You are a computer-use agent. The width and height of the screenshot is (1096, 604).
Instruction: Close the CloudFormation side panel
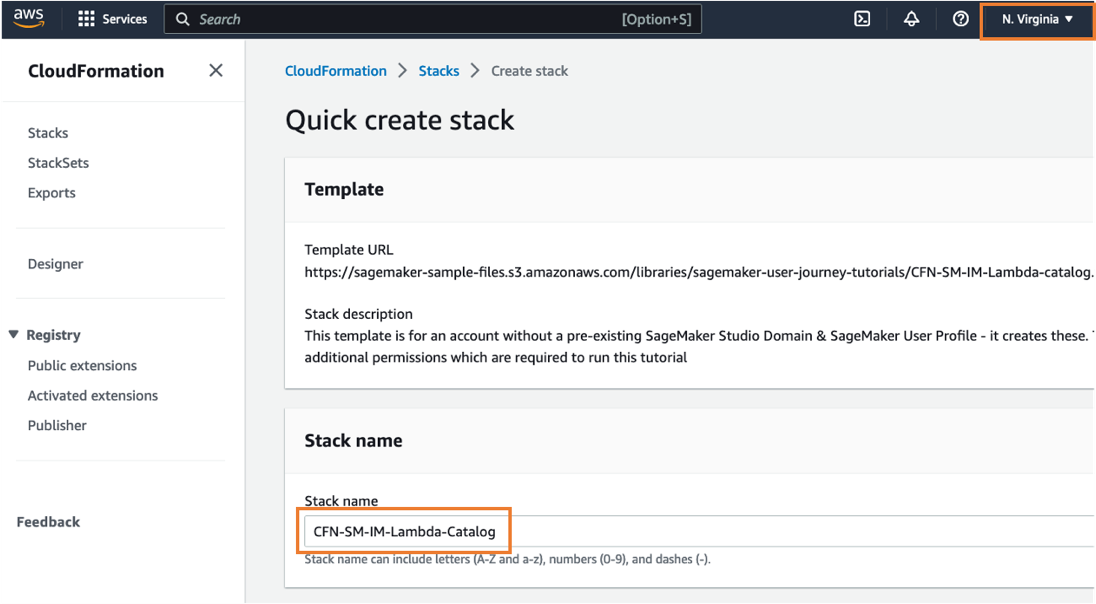tap(215, 70)
